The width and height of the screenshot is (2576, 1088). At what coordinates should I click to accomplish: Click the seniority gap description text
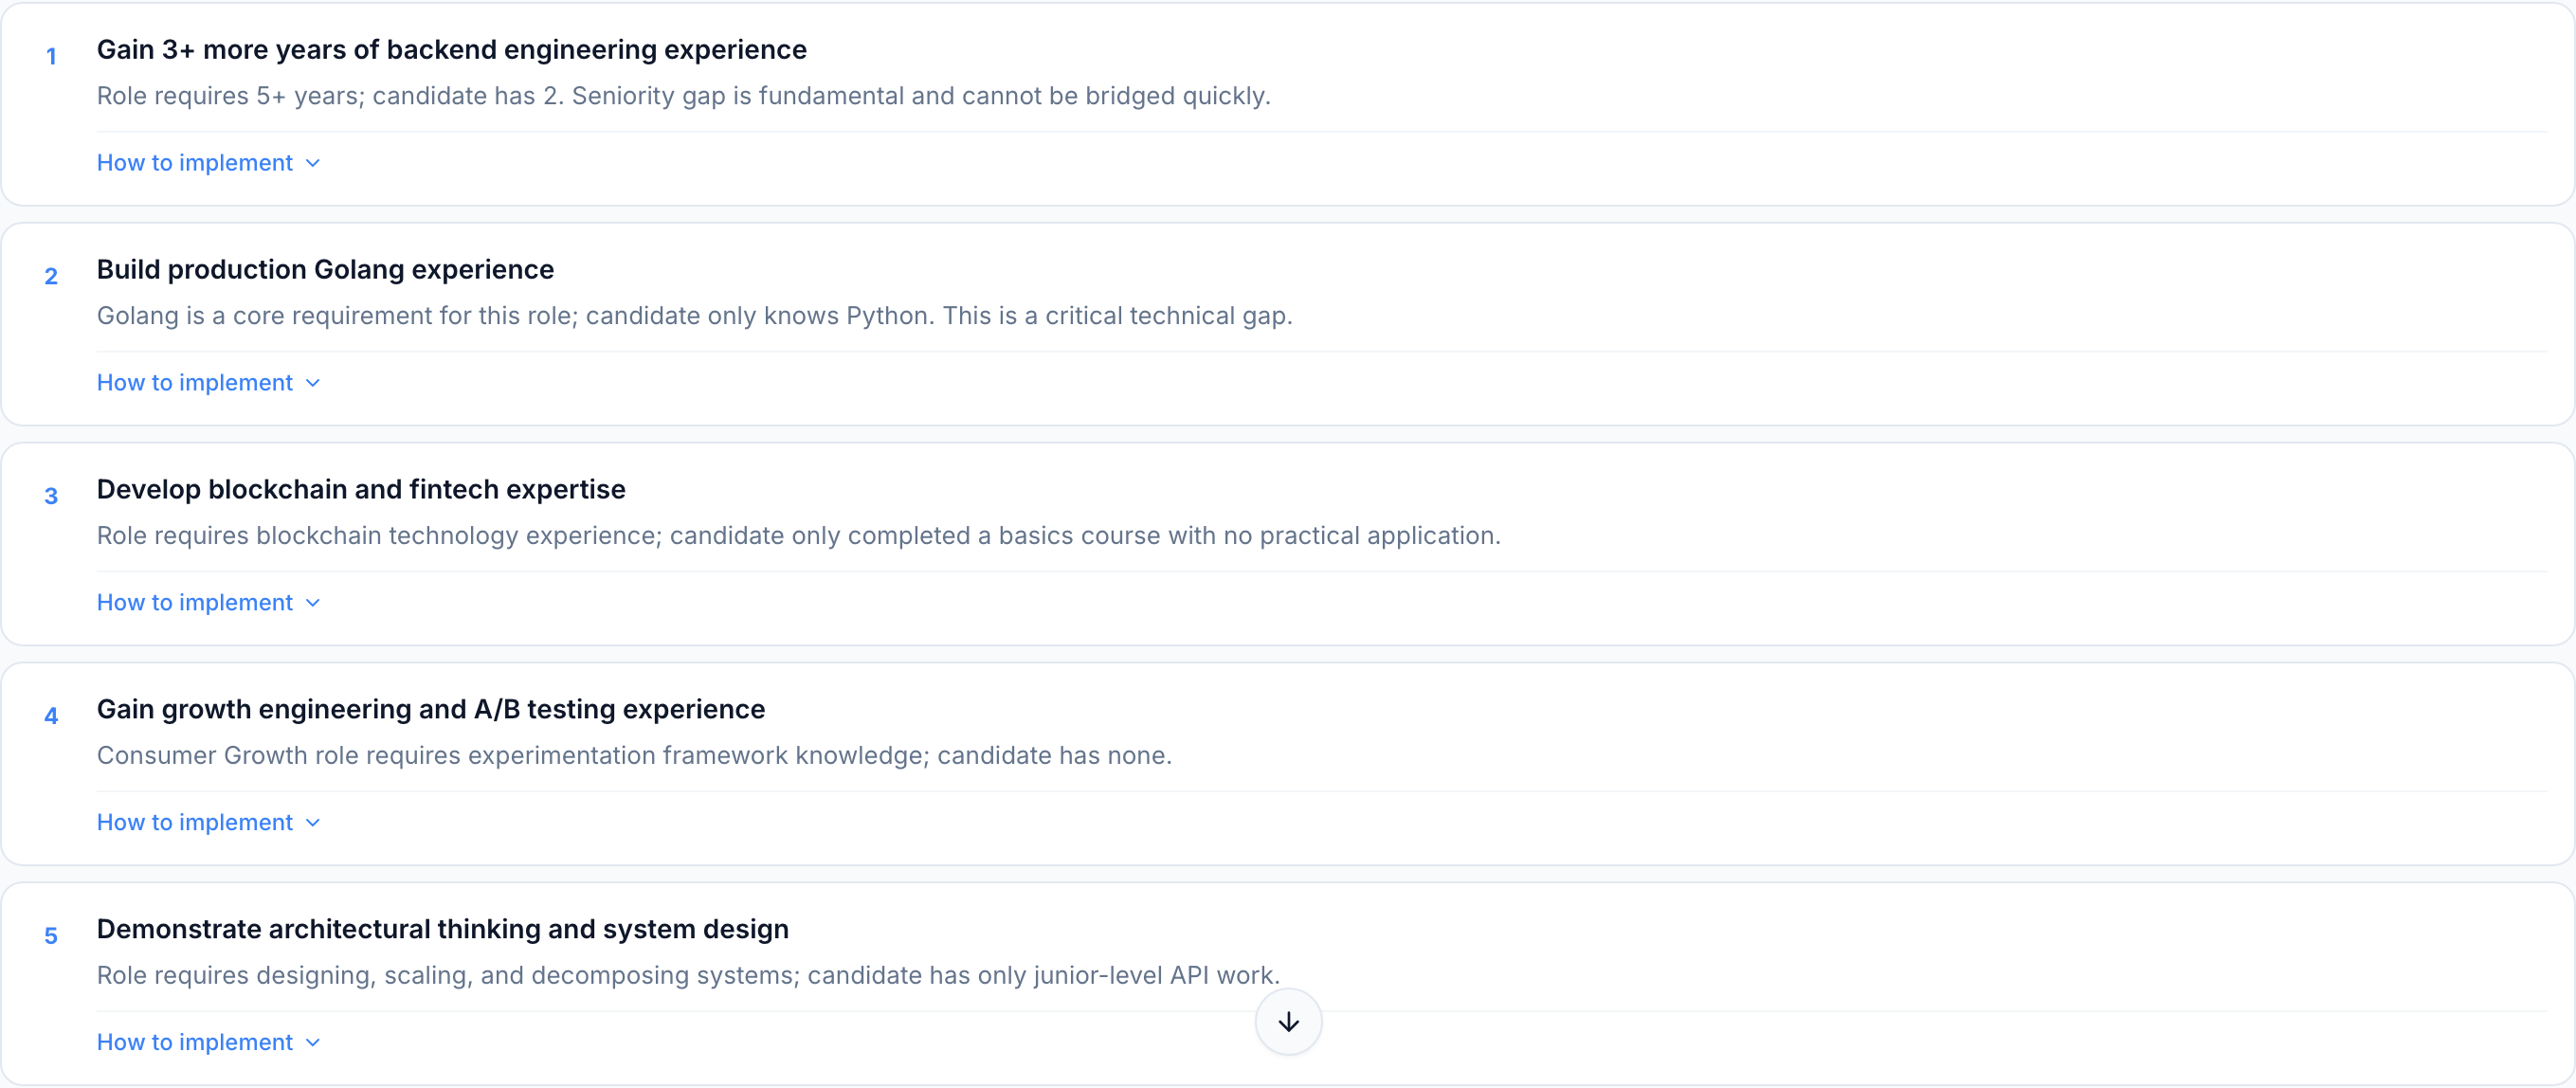coord(683,96)
